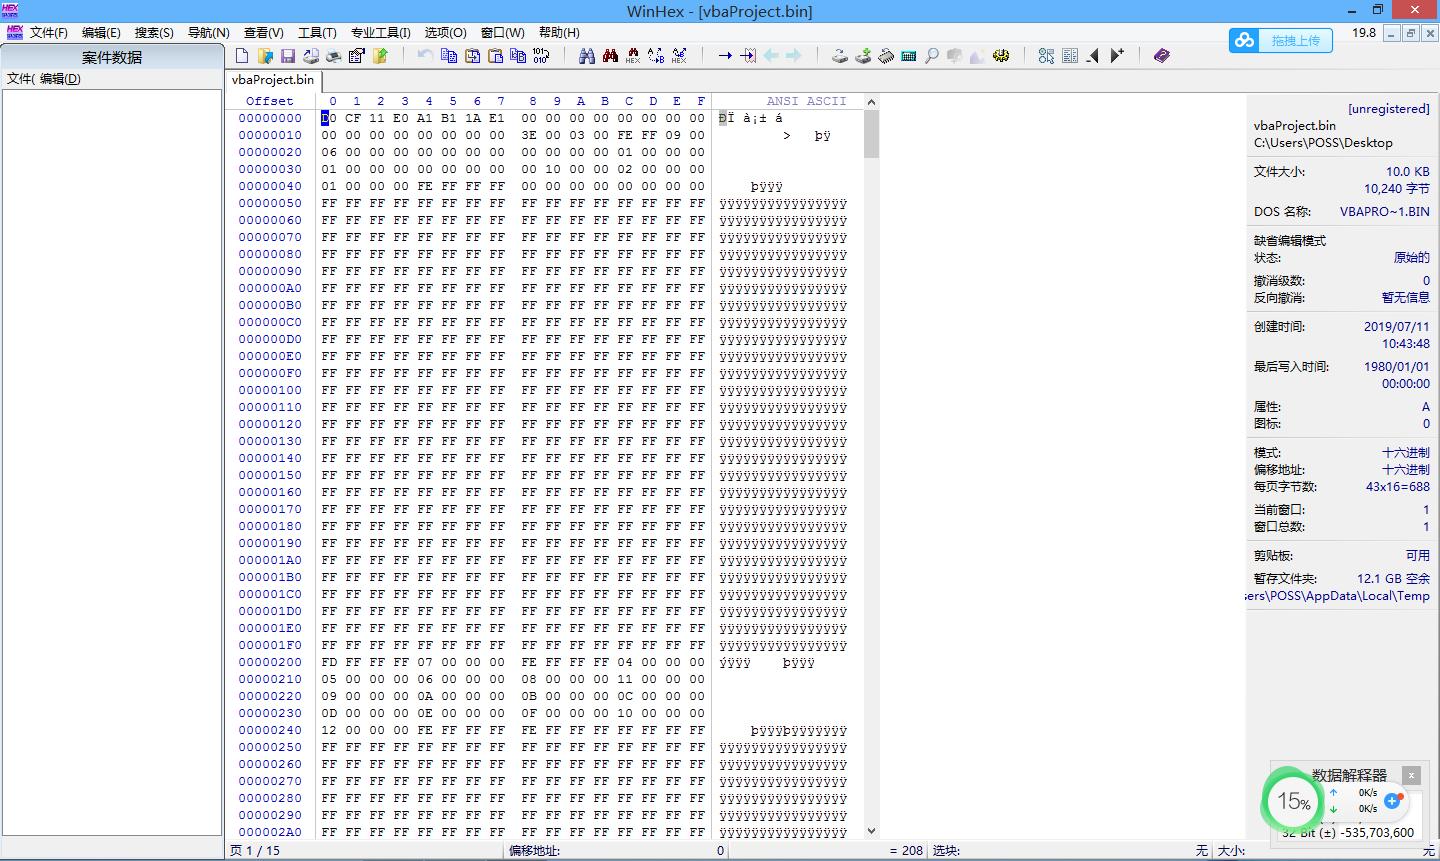Save the file with the floppy disk icon
1440x861 pixels.
point(288,56)
